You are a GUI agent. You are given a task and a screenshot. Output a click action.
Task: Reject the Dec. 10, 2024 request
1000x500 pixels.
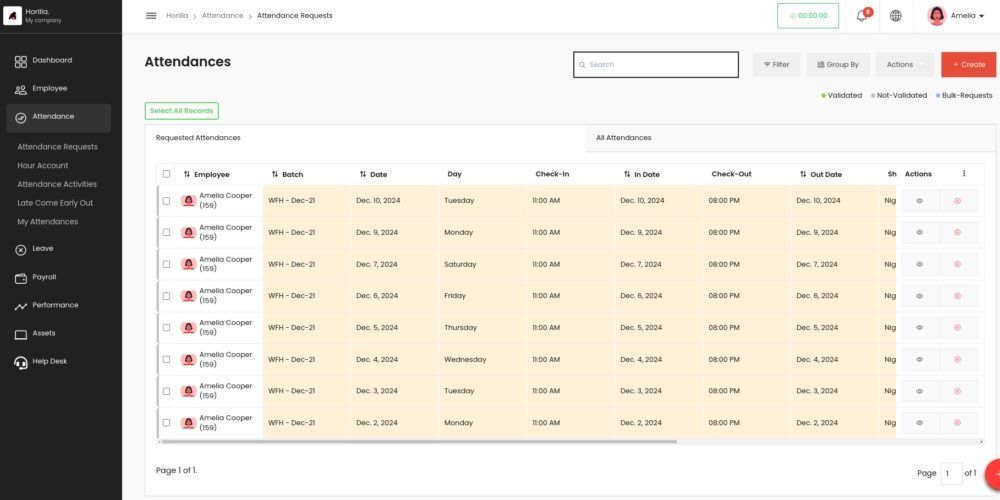click(957, 201)
